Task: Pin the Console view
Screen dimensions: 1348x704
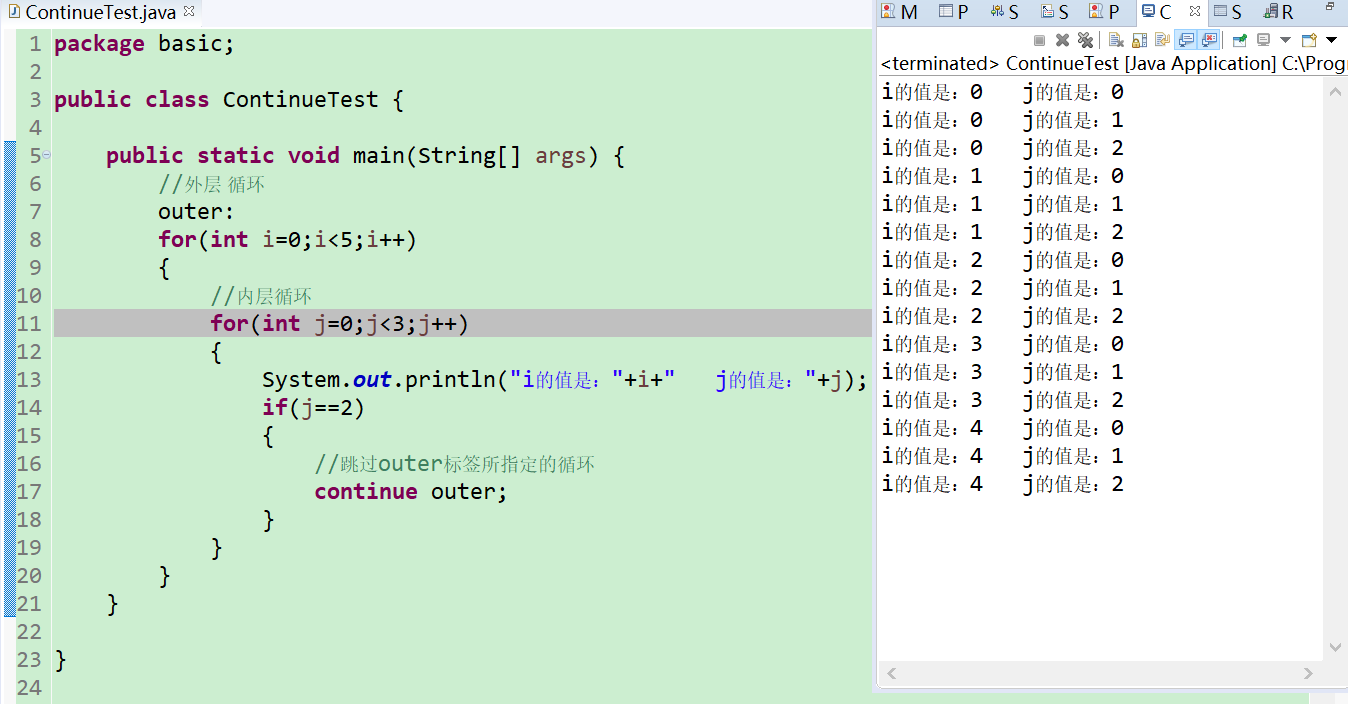Action: 1239,39
